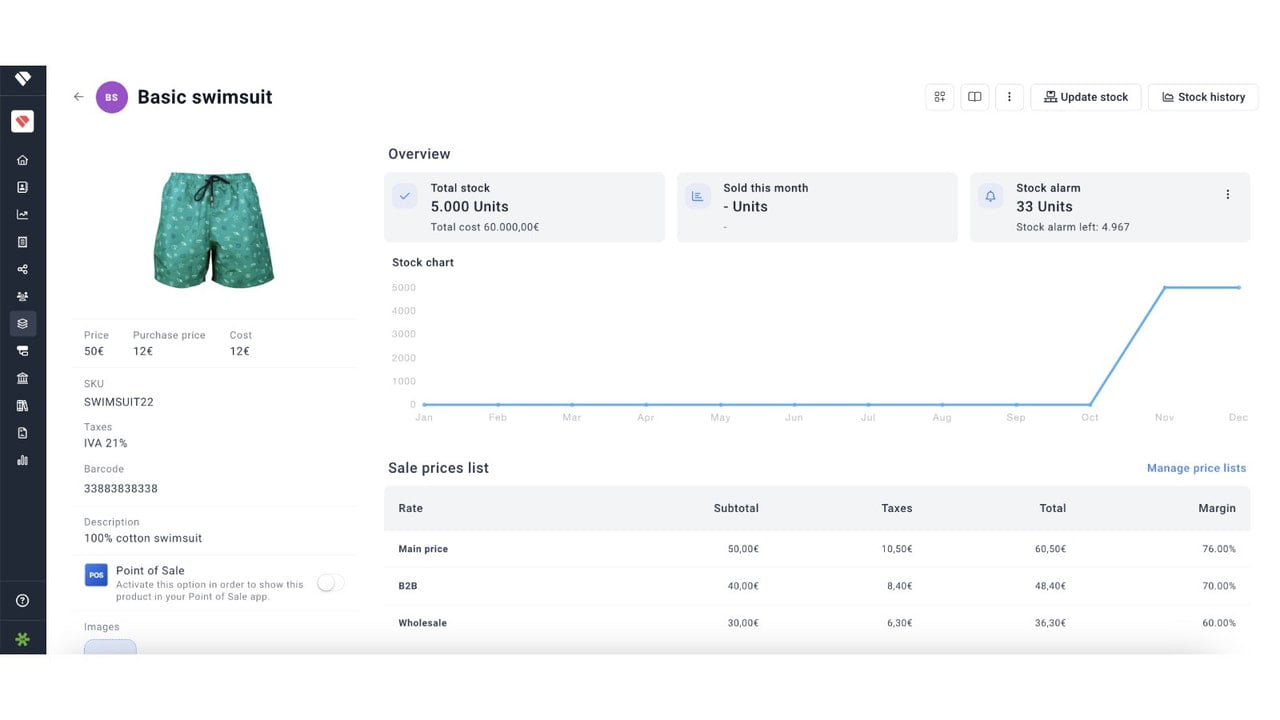Go back using the arrow beside Basic swimsuit
Image resolution: width=1280 pixels, height=720 pixels.
(x=78, y=97)
